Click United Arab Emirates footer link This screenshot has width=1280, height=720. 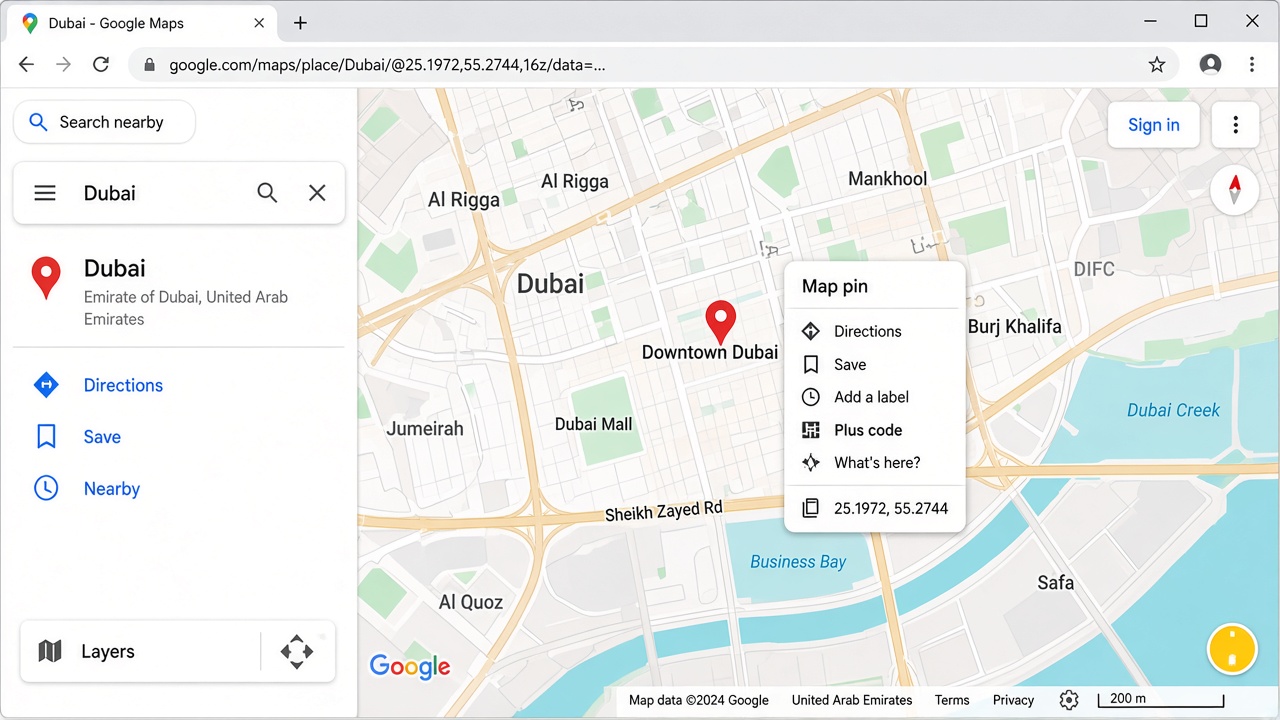coord(852,700)
